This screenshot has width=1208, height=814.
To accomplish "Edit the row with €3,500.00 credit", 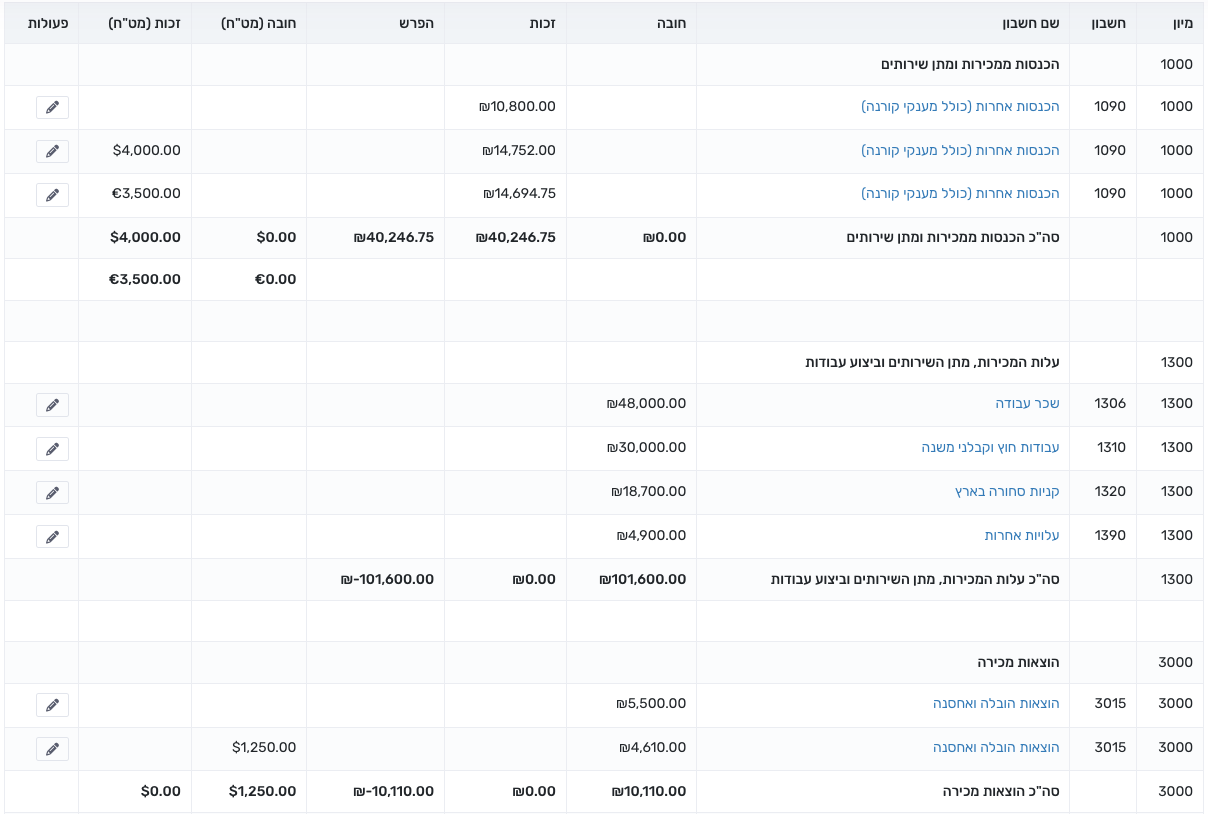I will coord(52,195).
